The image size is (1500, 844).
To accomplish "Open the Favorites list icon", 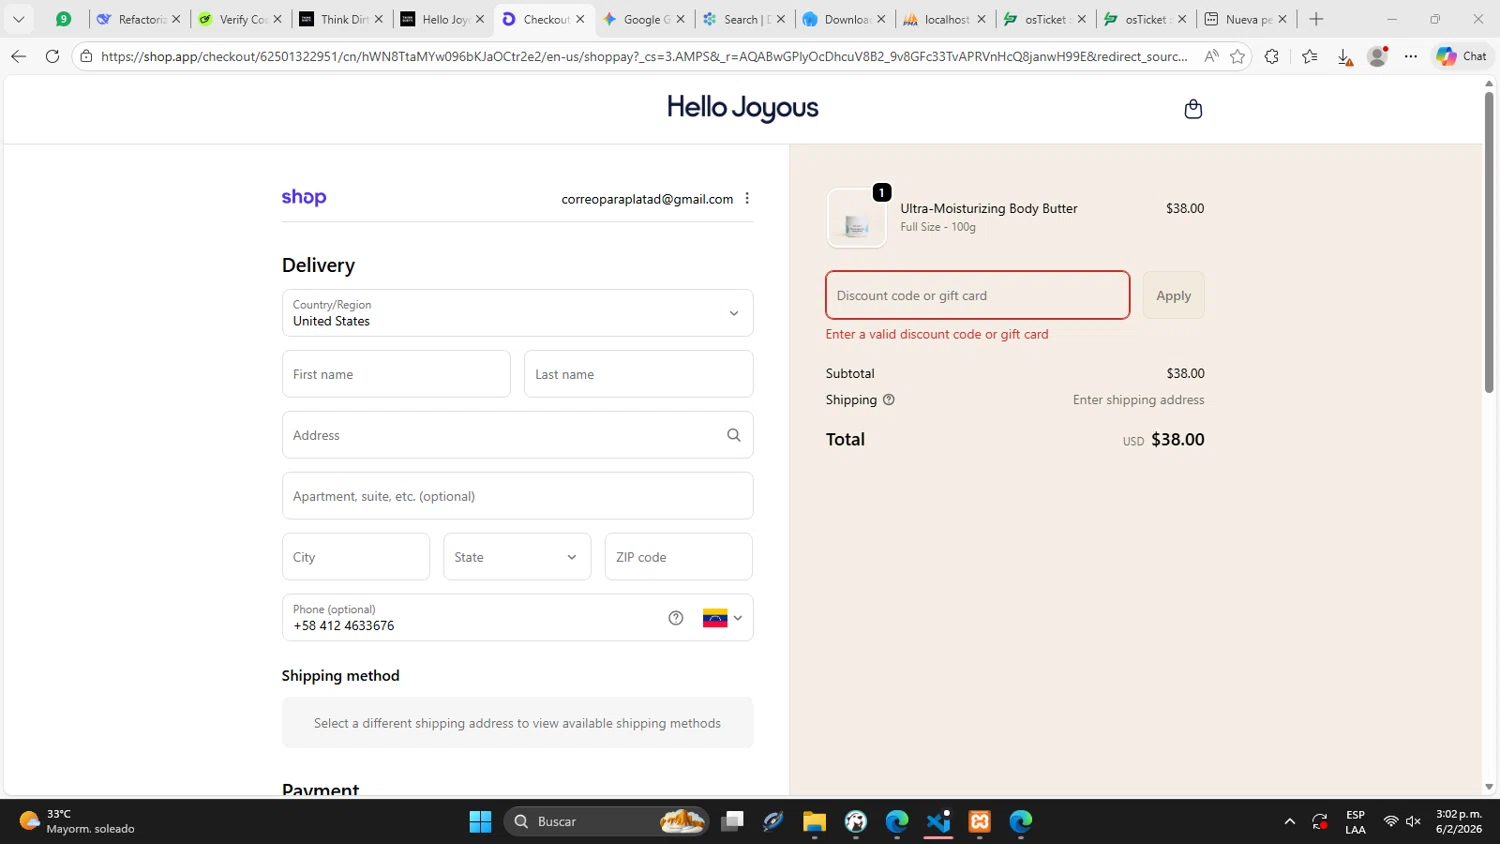I will pyautogui.click(x=1310, y=56).
